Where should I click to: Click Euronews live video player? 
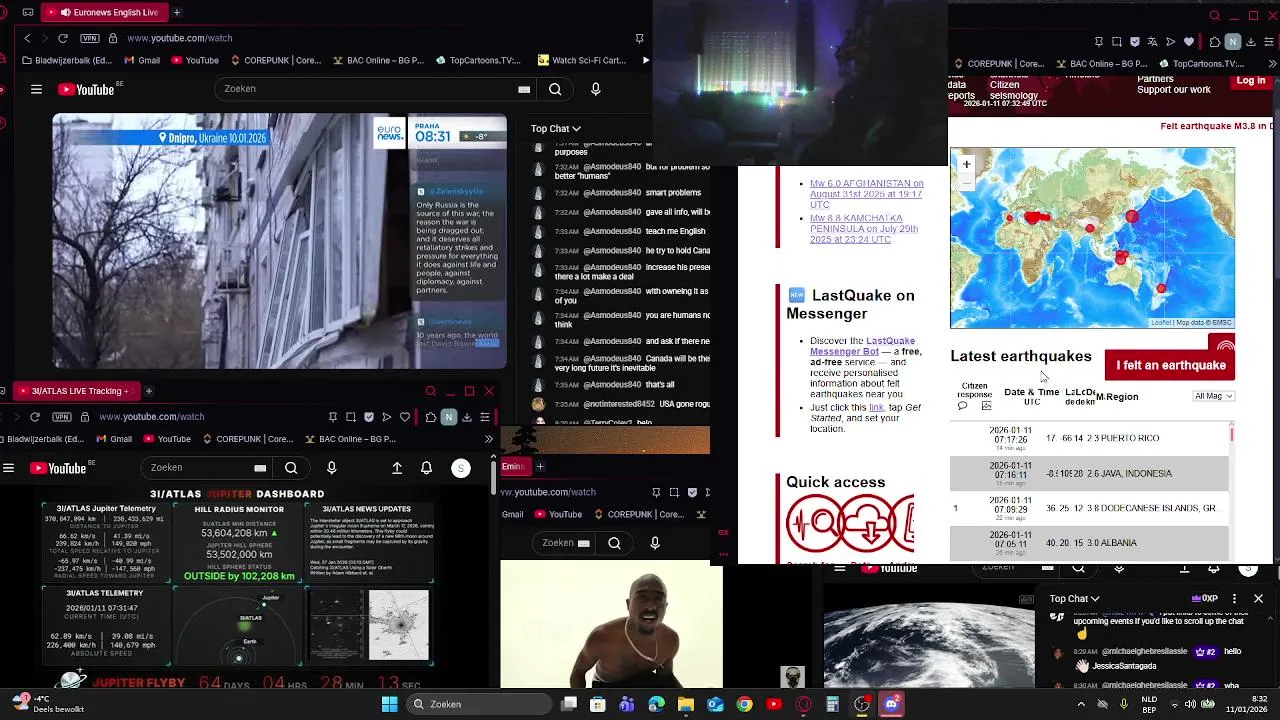click(279, 241)
